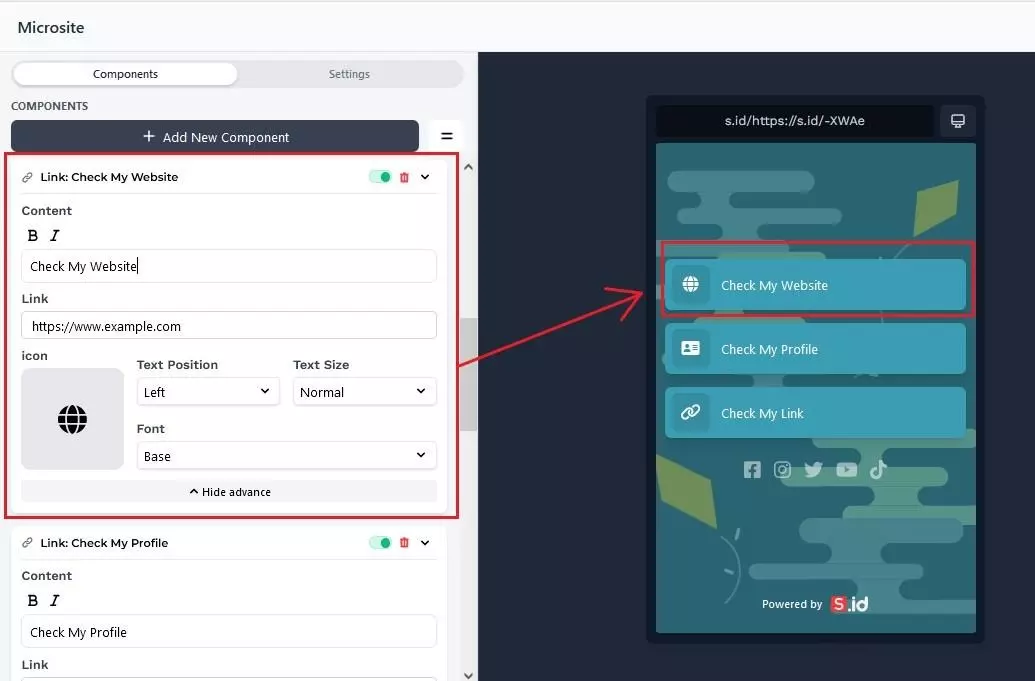Viewport: 1035px width, 681px height.
Task: Collapse the Check My Website component chevron
Action: pyautogui.click(x=425, y=177)
